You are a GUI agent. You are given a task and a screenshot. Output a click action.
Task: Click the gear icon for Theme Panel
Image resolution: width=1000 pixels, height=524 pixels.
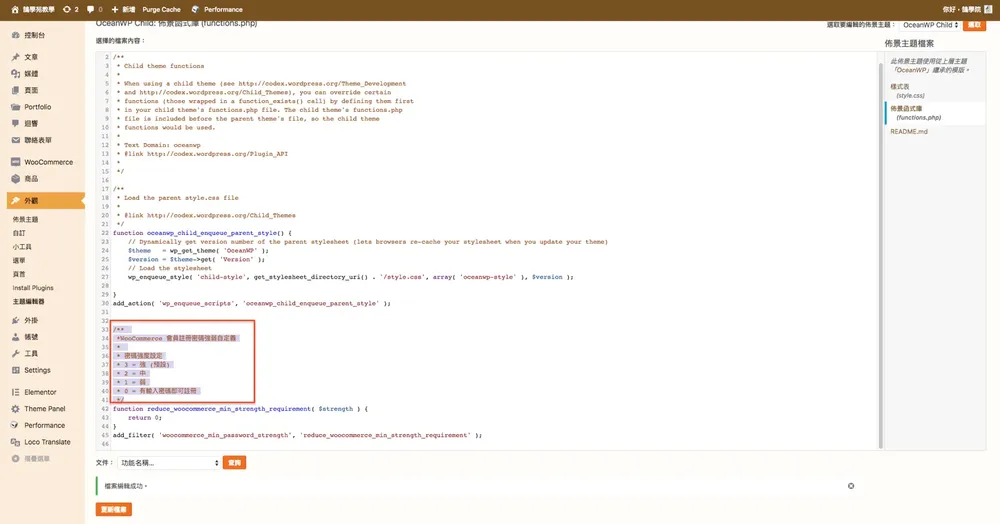tap(15, 409)
